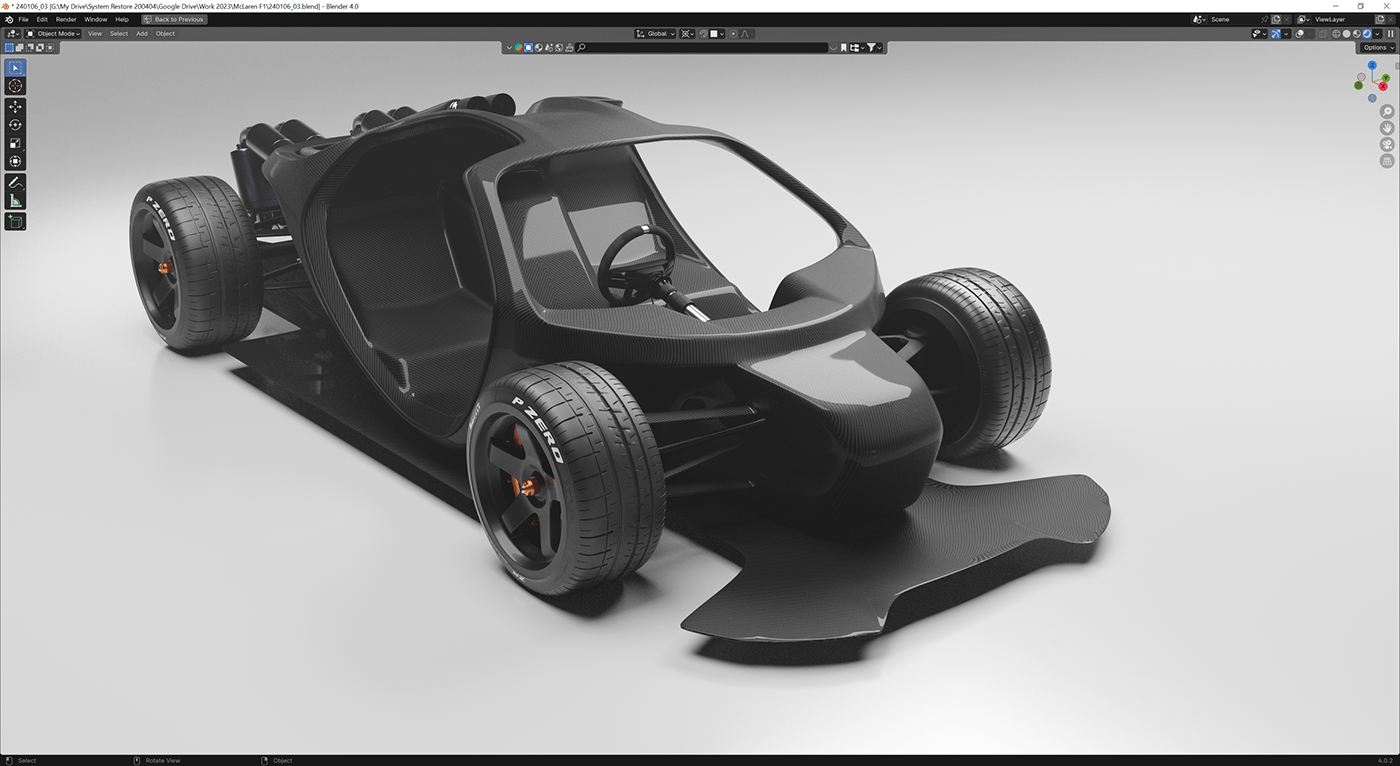The image size is (1400, 766).
Task: Pick the Measure tool
Action: pos(14,201)
